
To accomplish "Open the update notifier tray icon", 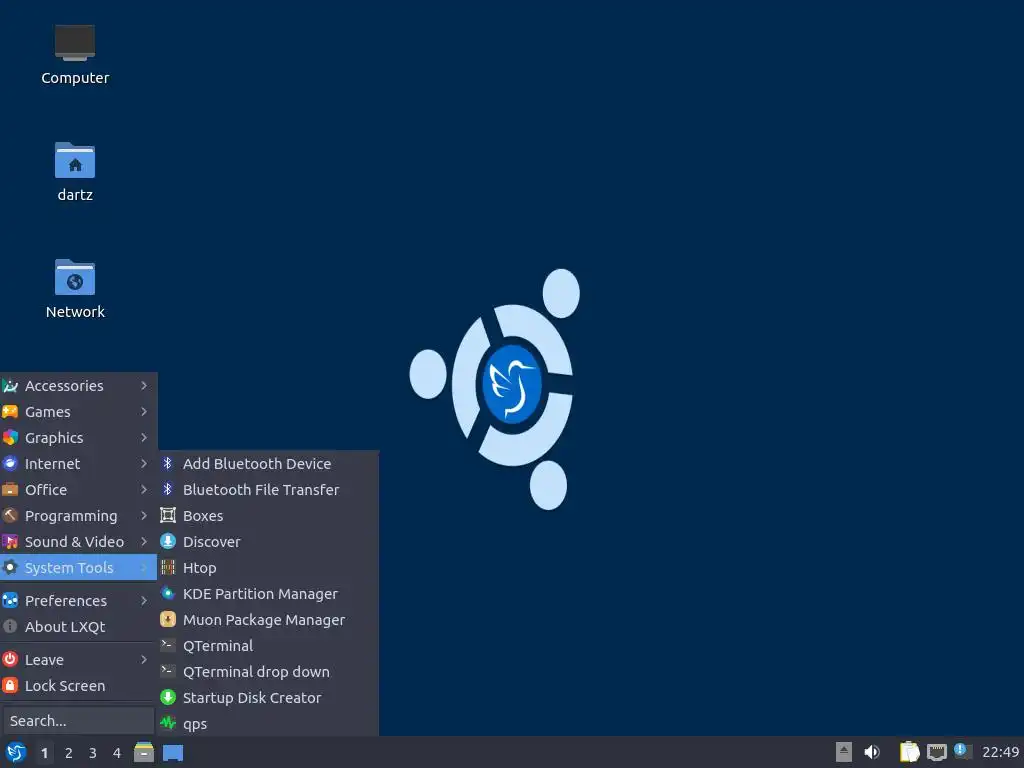I will click(x=962, y=751).
